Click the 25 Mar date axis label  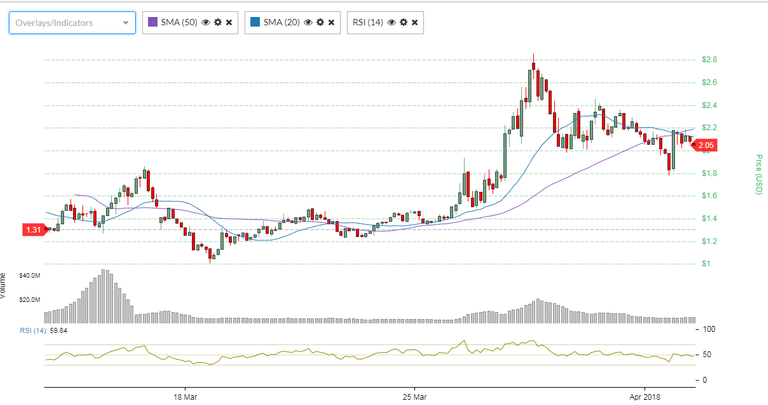pos(413,397)
